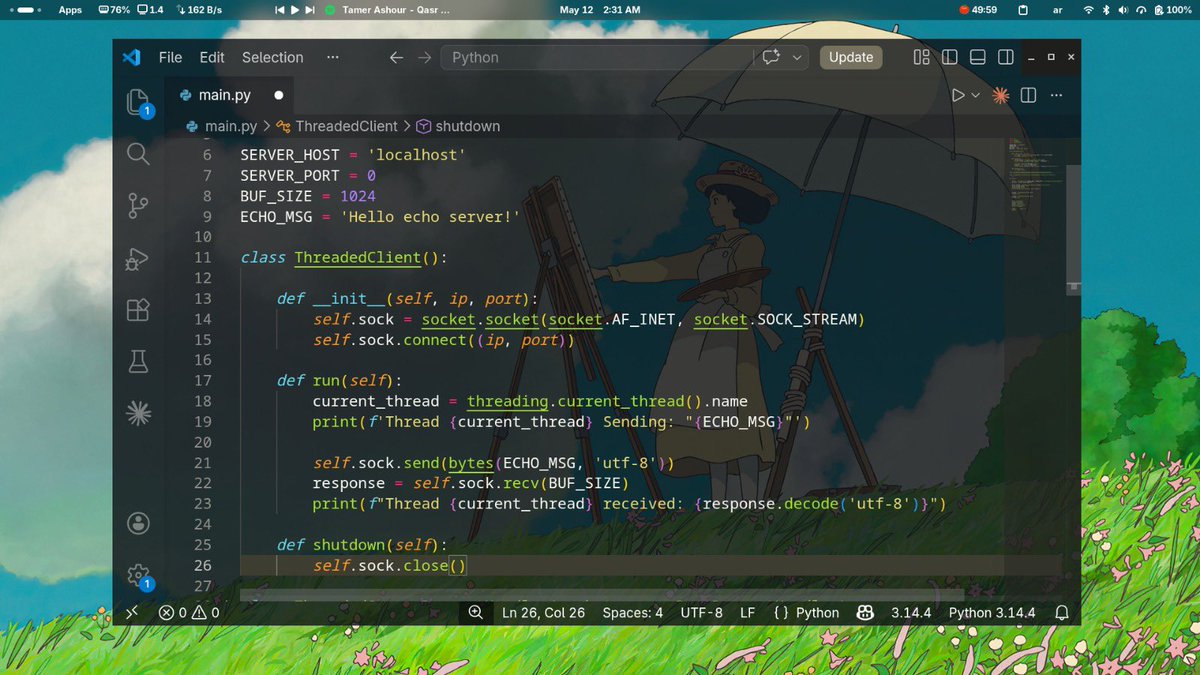The width and height of the screenshot is (1200, 675).
Task: Open the Claude starburst view in activity bar
Action: click(138, 413)
